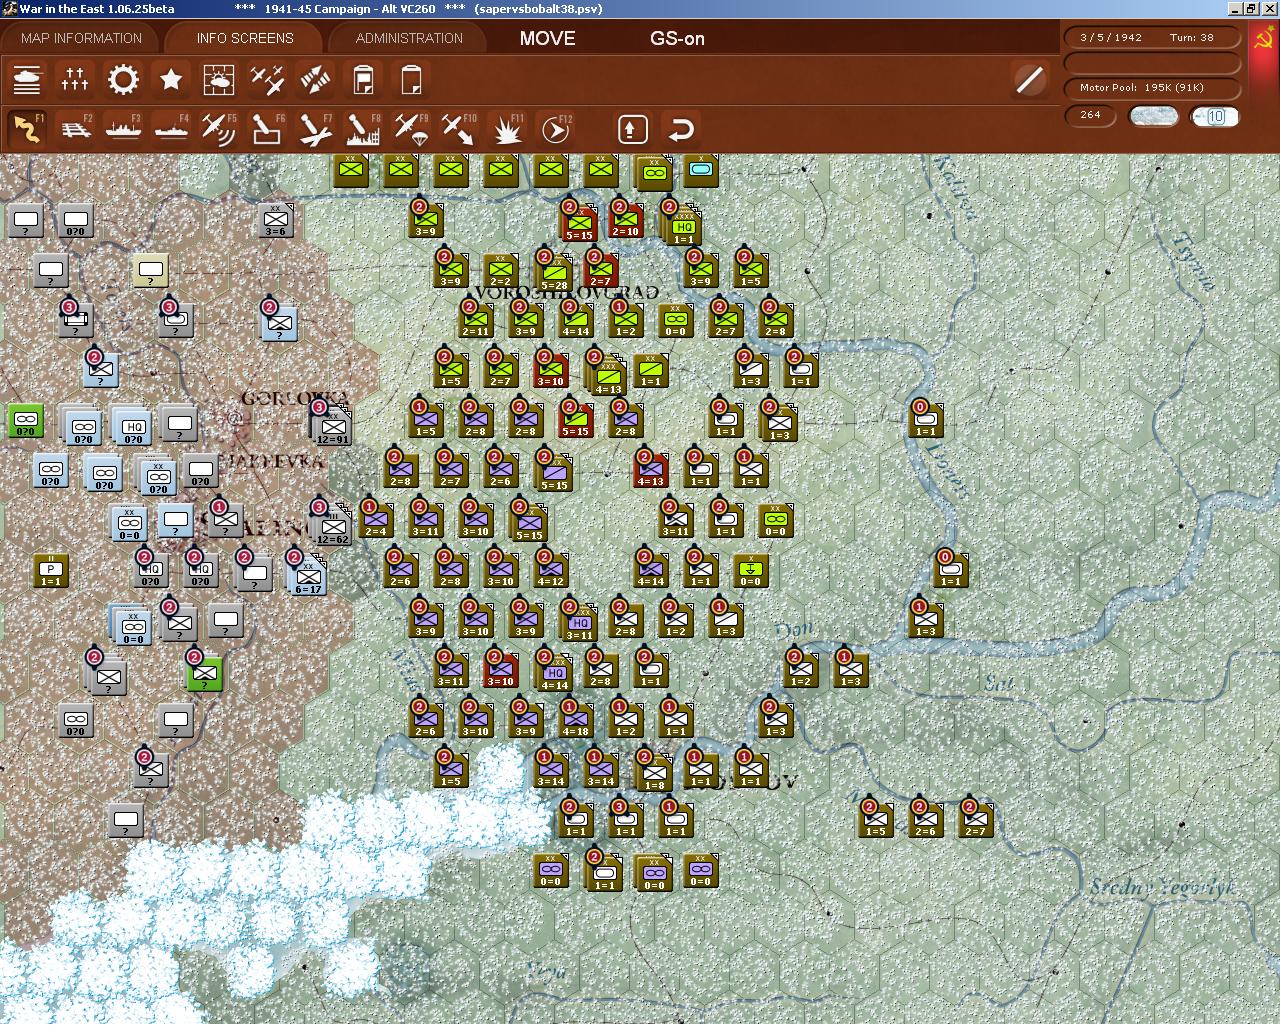Screen dimensions: 1280x1036
Task: Select the 2=2 unit counter
Action: point(500,269)
